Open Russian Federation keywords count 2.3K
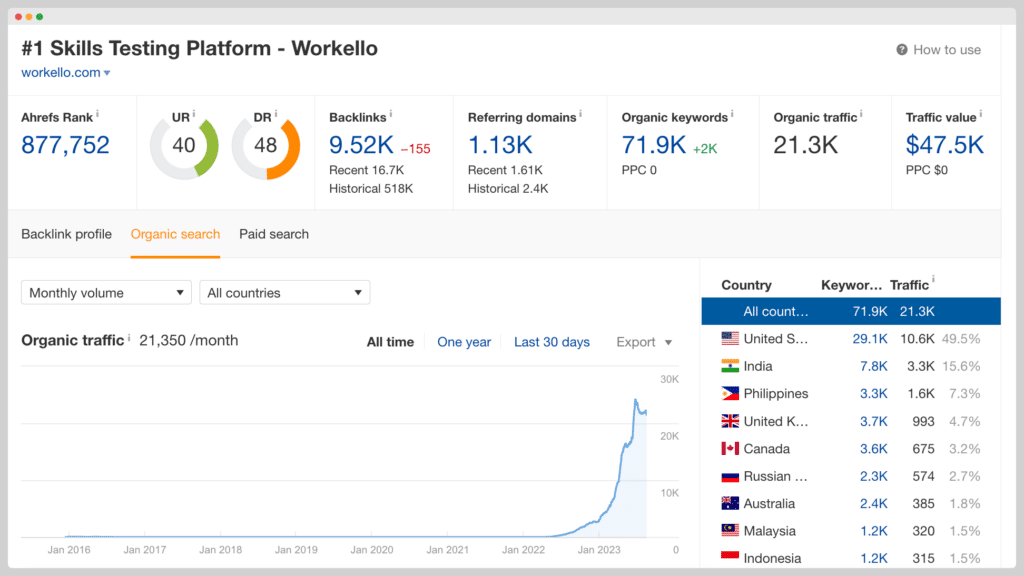 click(x=874, y=477)
